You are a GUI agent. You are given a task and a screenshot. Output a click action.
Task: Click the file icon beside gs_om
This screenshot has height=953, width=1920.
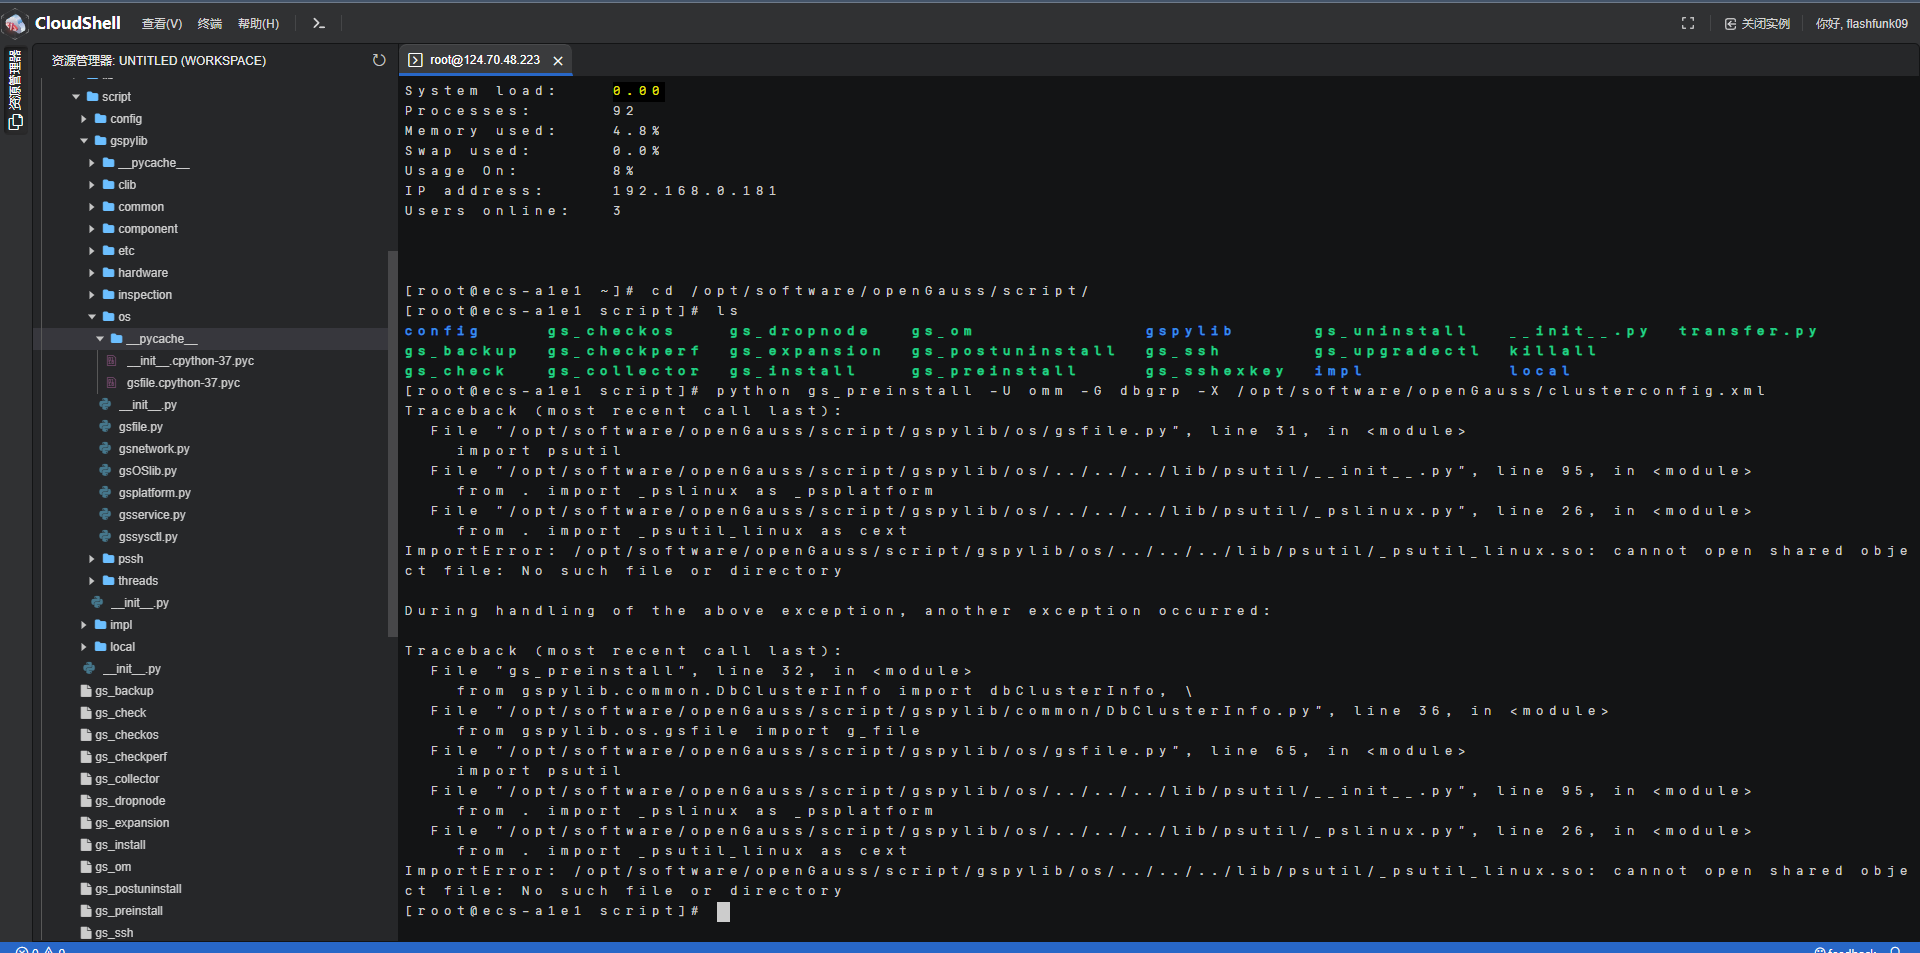(86, 867)
